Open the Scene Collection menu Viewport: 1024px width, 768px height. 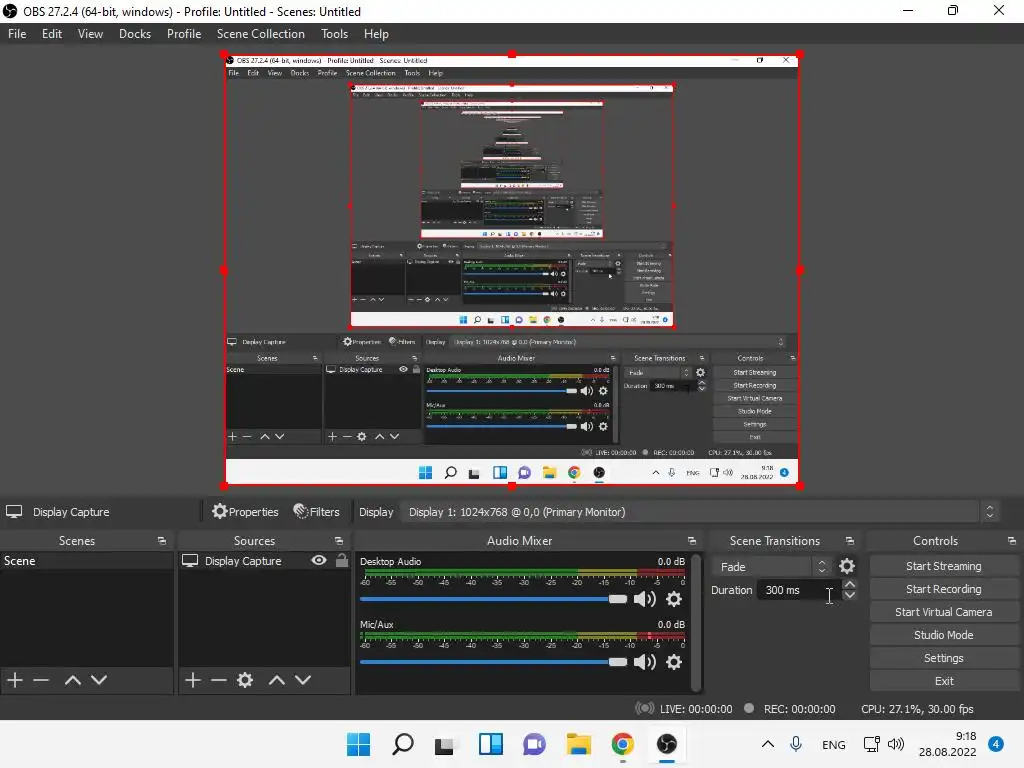click(x=261, y=34)
